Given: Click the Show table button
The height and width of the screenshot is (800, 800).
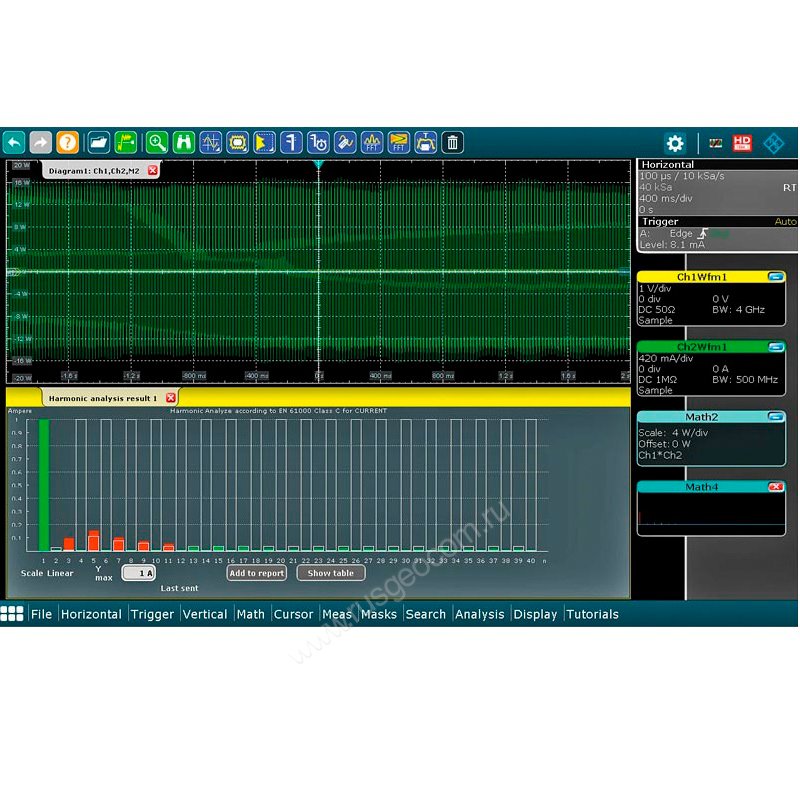Looking at the screenshot, I should point(330,573).
